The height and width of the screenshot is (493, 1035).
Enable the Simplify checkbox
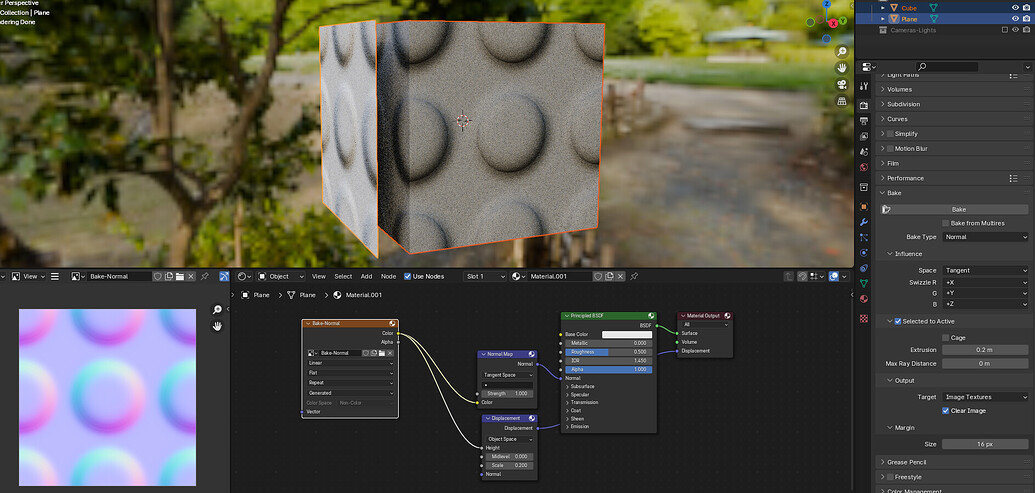(890, 134)
